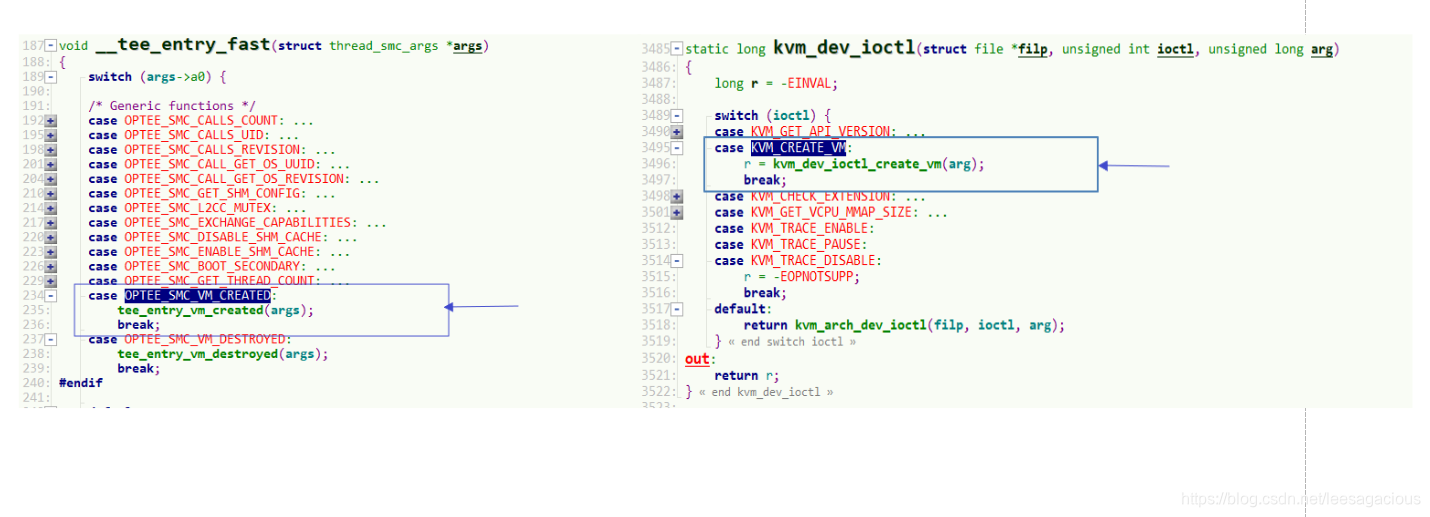The width and height of the screenshot is (1430, 517).
Task: Expand the OPTEE_SMC_CALL_GET_OS_UUID case
Action: tap(51, 164)
